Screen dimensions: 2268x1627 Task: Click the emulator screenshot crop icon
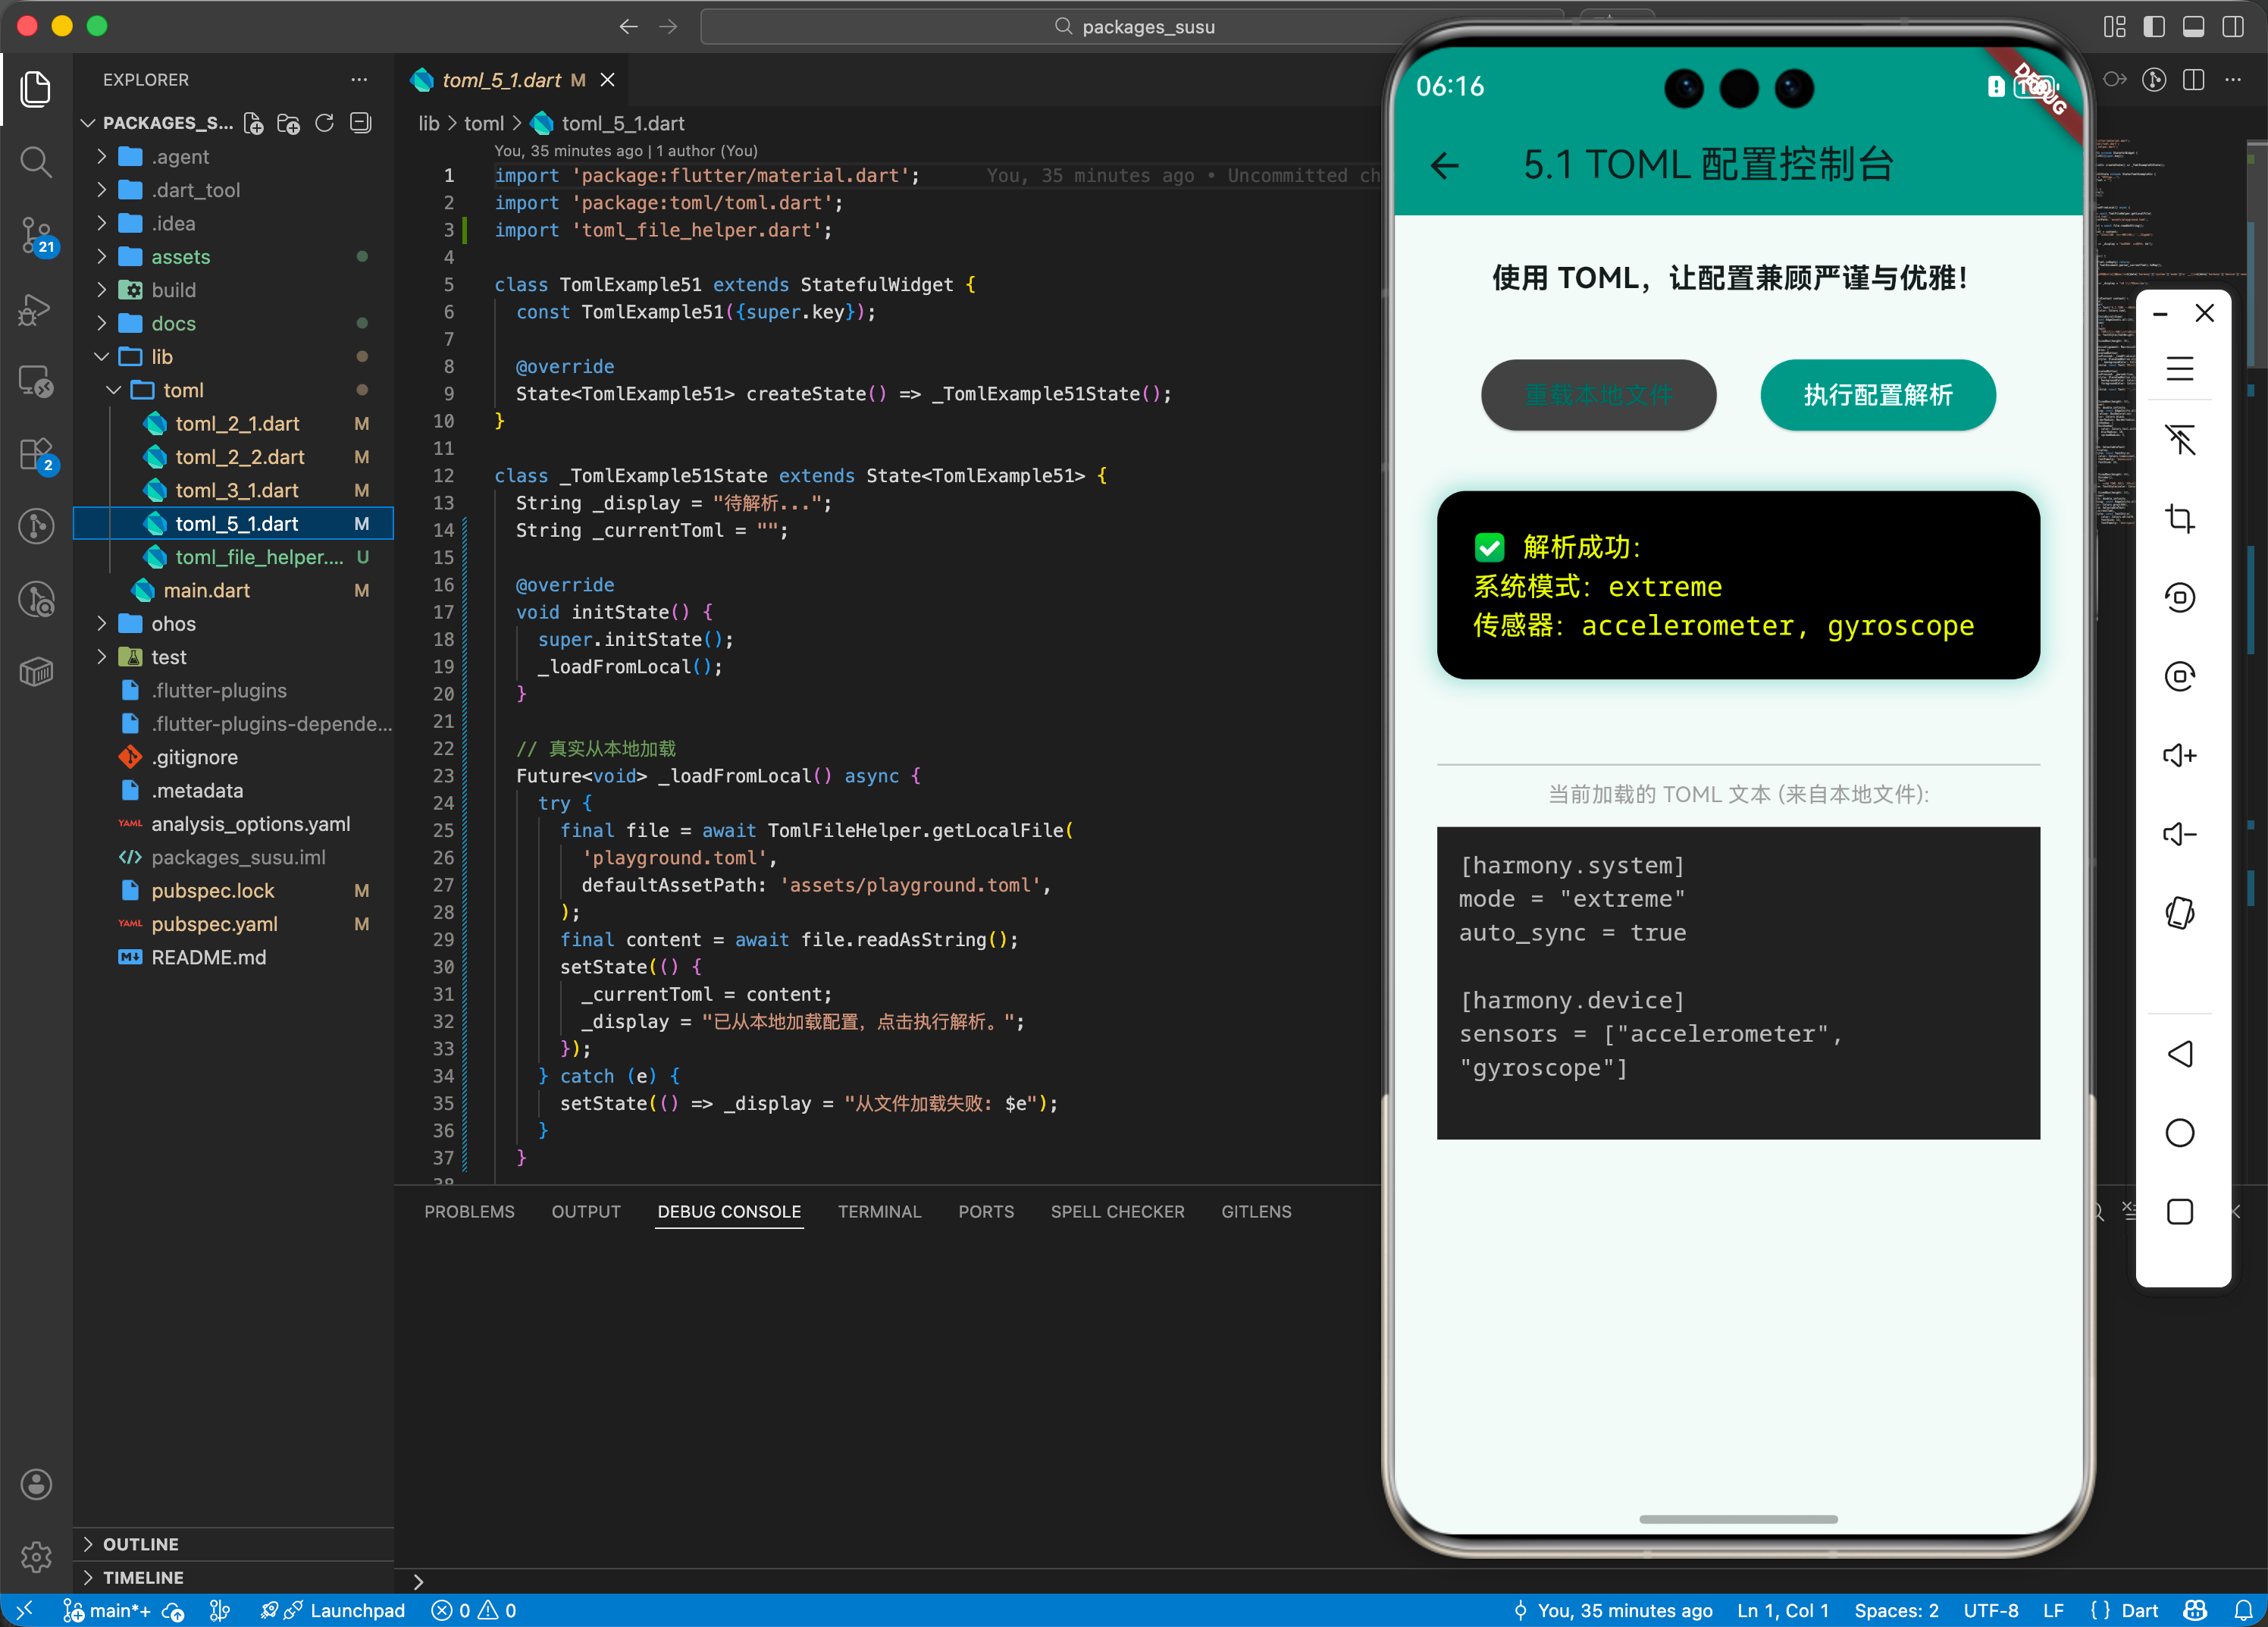(x=2179, y=518)
